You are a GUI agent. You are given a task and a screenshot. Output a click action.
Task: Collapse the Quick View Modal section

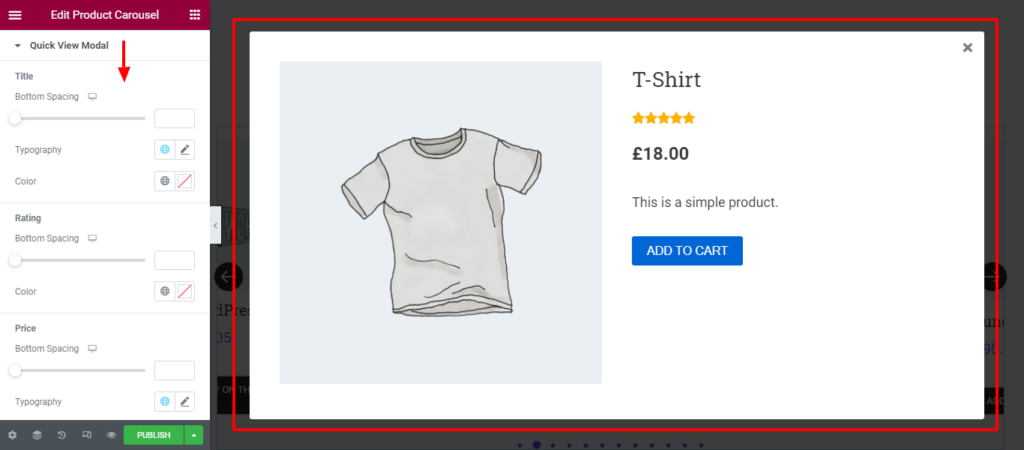18,46
